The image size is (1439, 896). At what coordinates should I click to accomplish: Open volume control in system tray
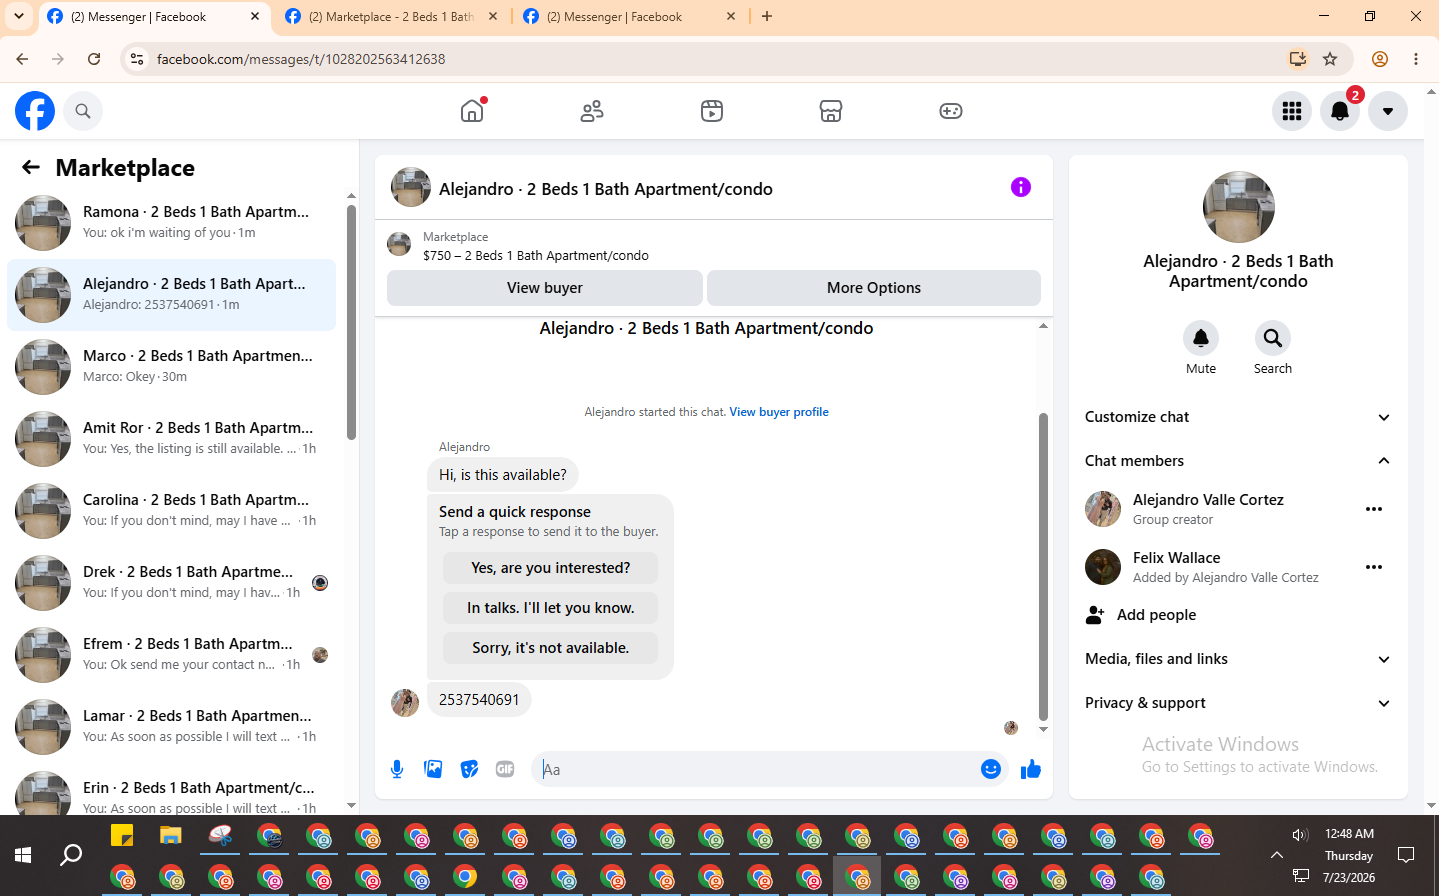point(1300,835)
